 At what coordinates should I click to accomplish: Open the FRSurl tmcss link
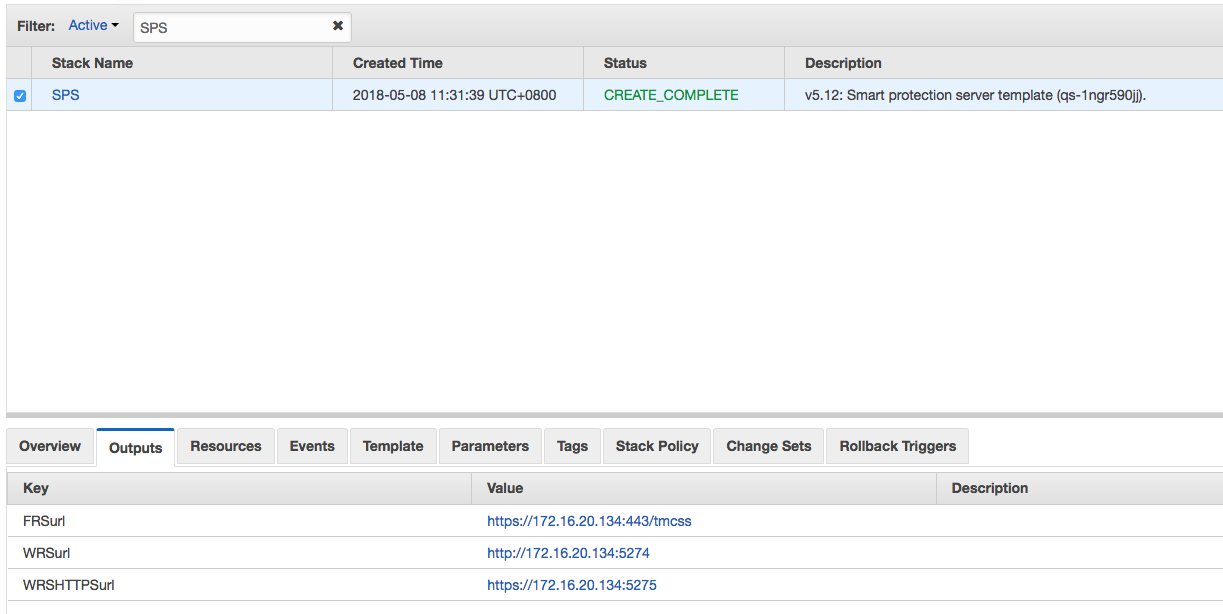tap(589, 521)
